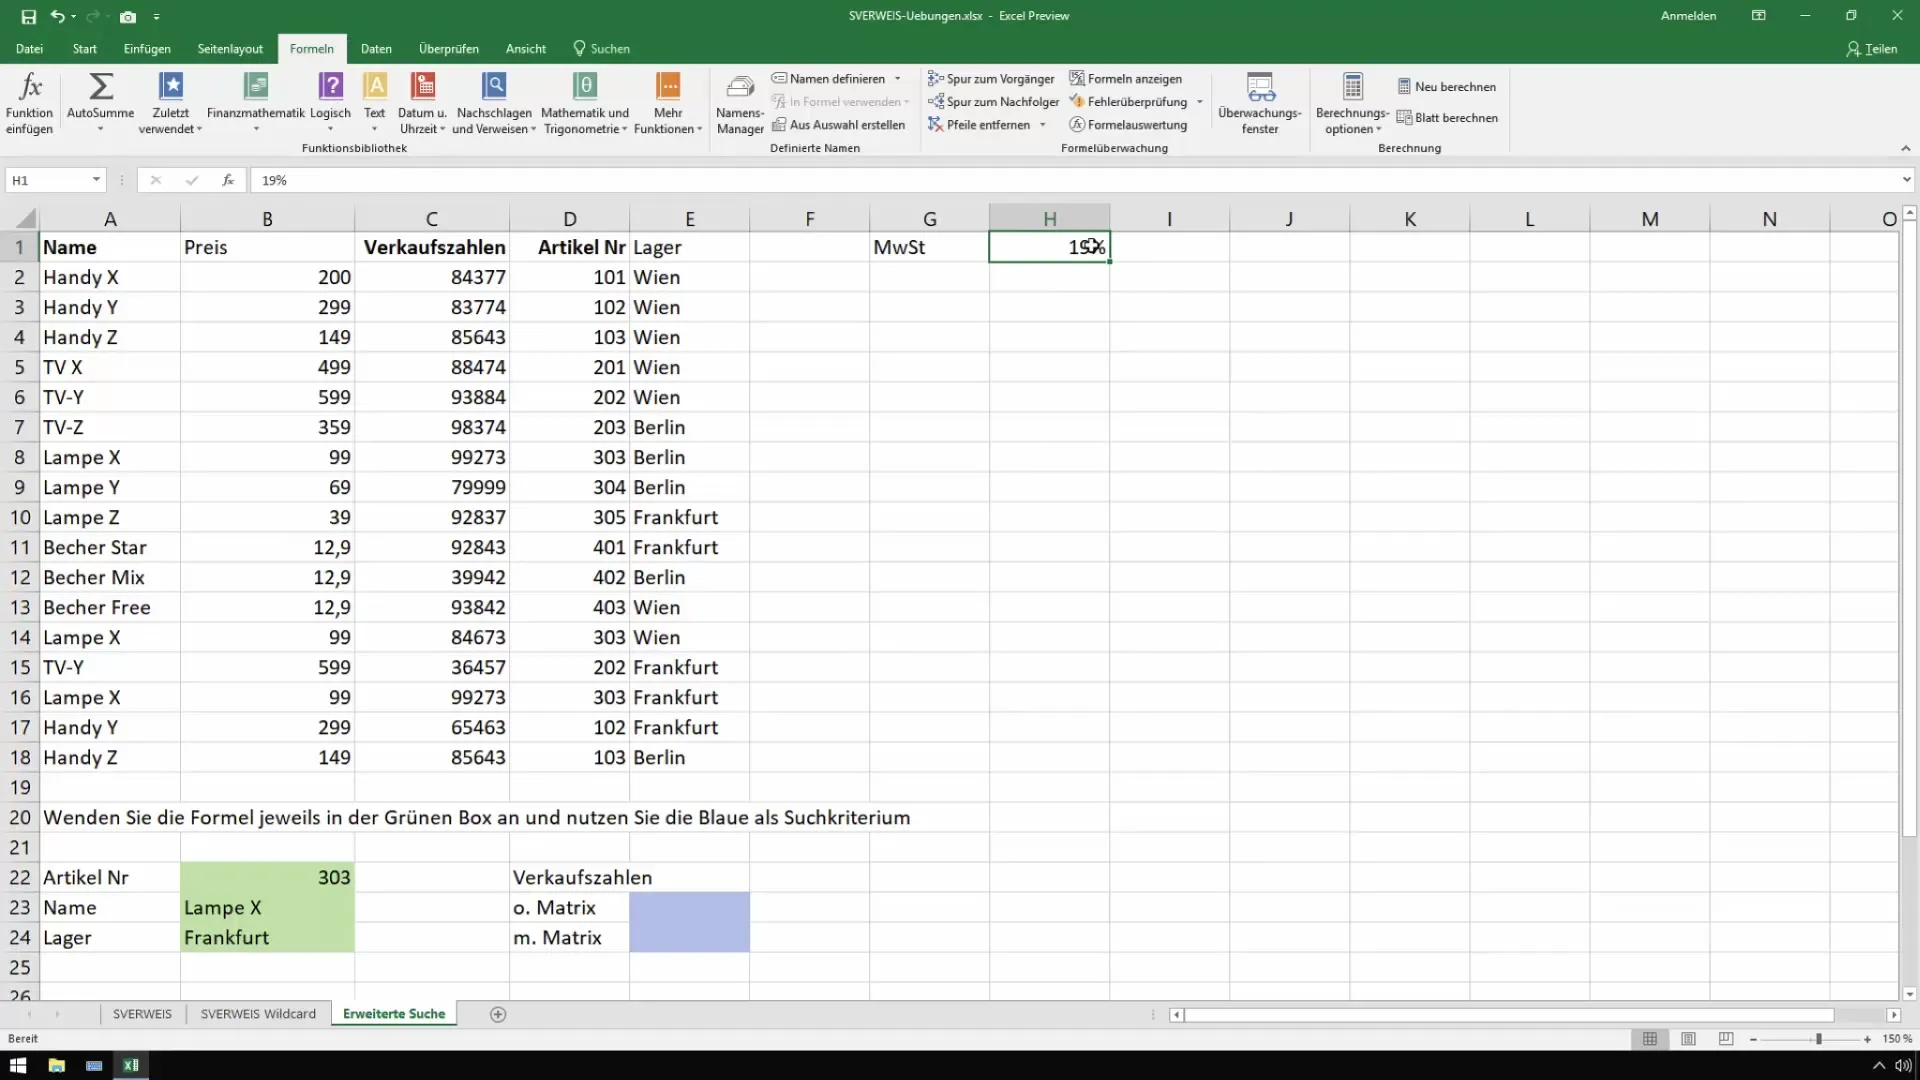
Task: Switch to Page Layout view
Action: tap(1688, 1039)
